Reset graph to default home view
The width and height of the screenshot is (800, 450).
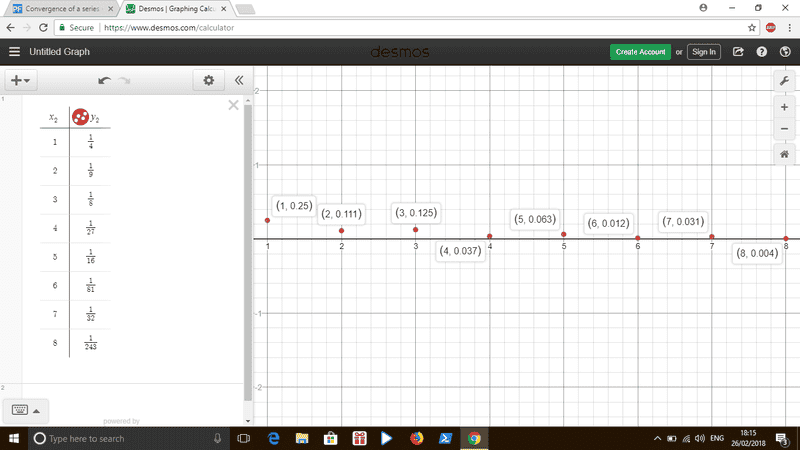click(785, 154)
